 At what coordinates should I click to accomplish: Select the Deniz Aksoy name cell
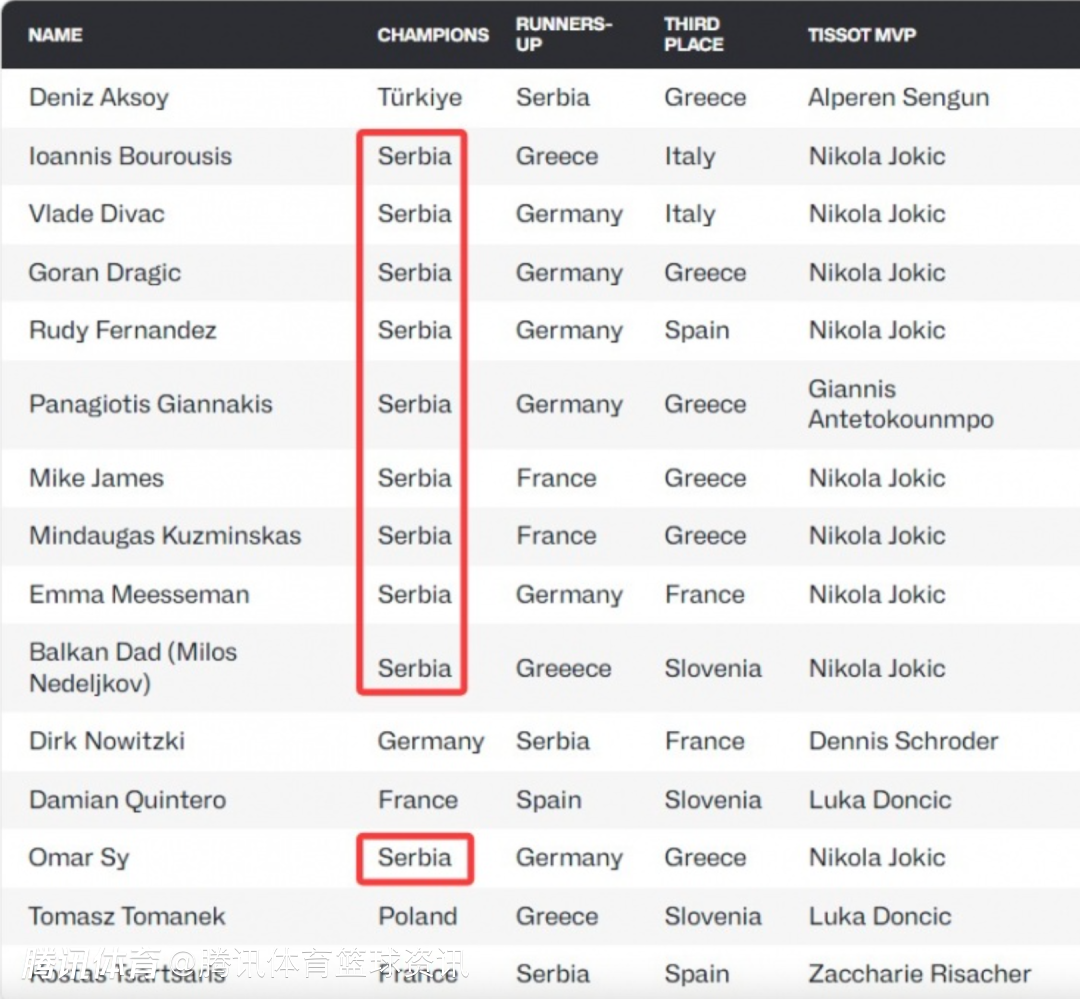(99, 98)
